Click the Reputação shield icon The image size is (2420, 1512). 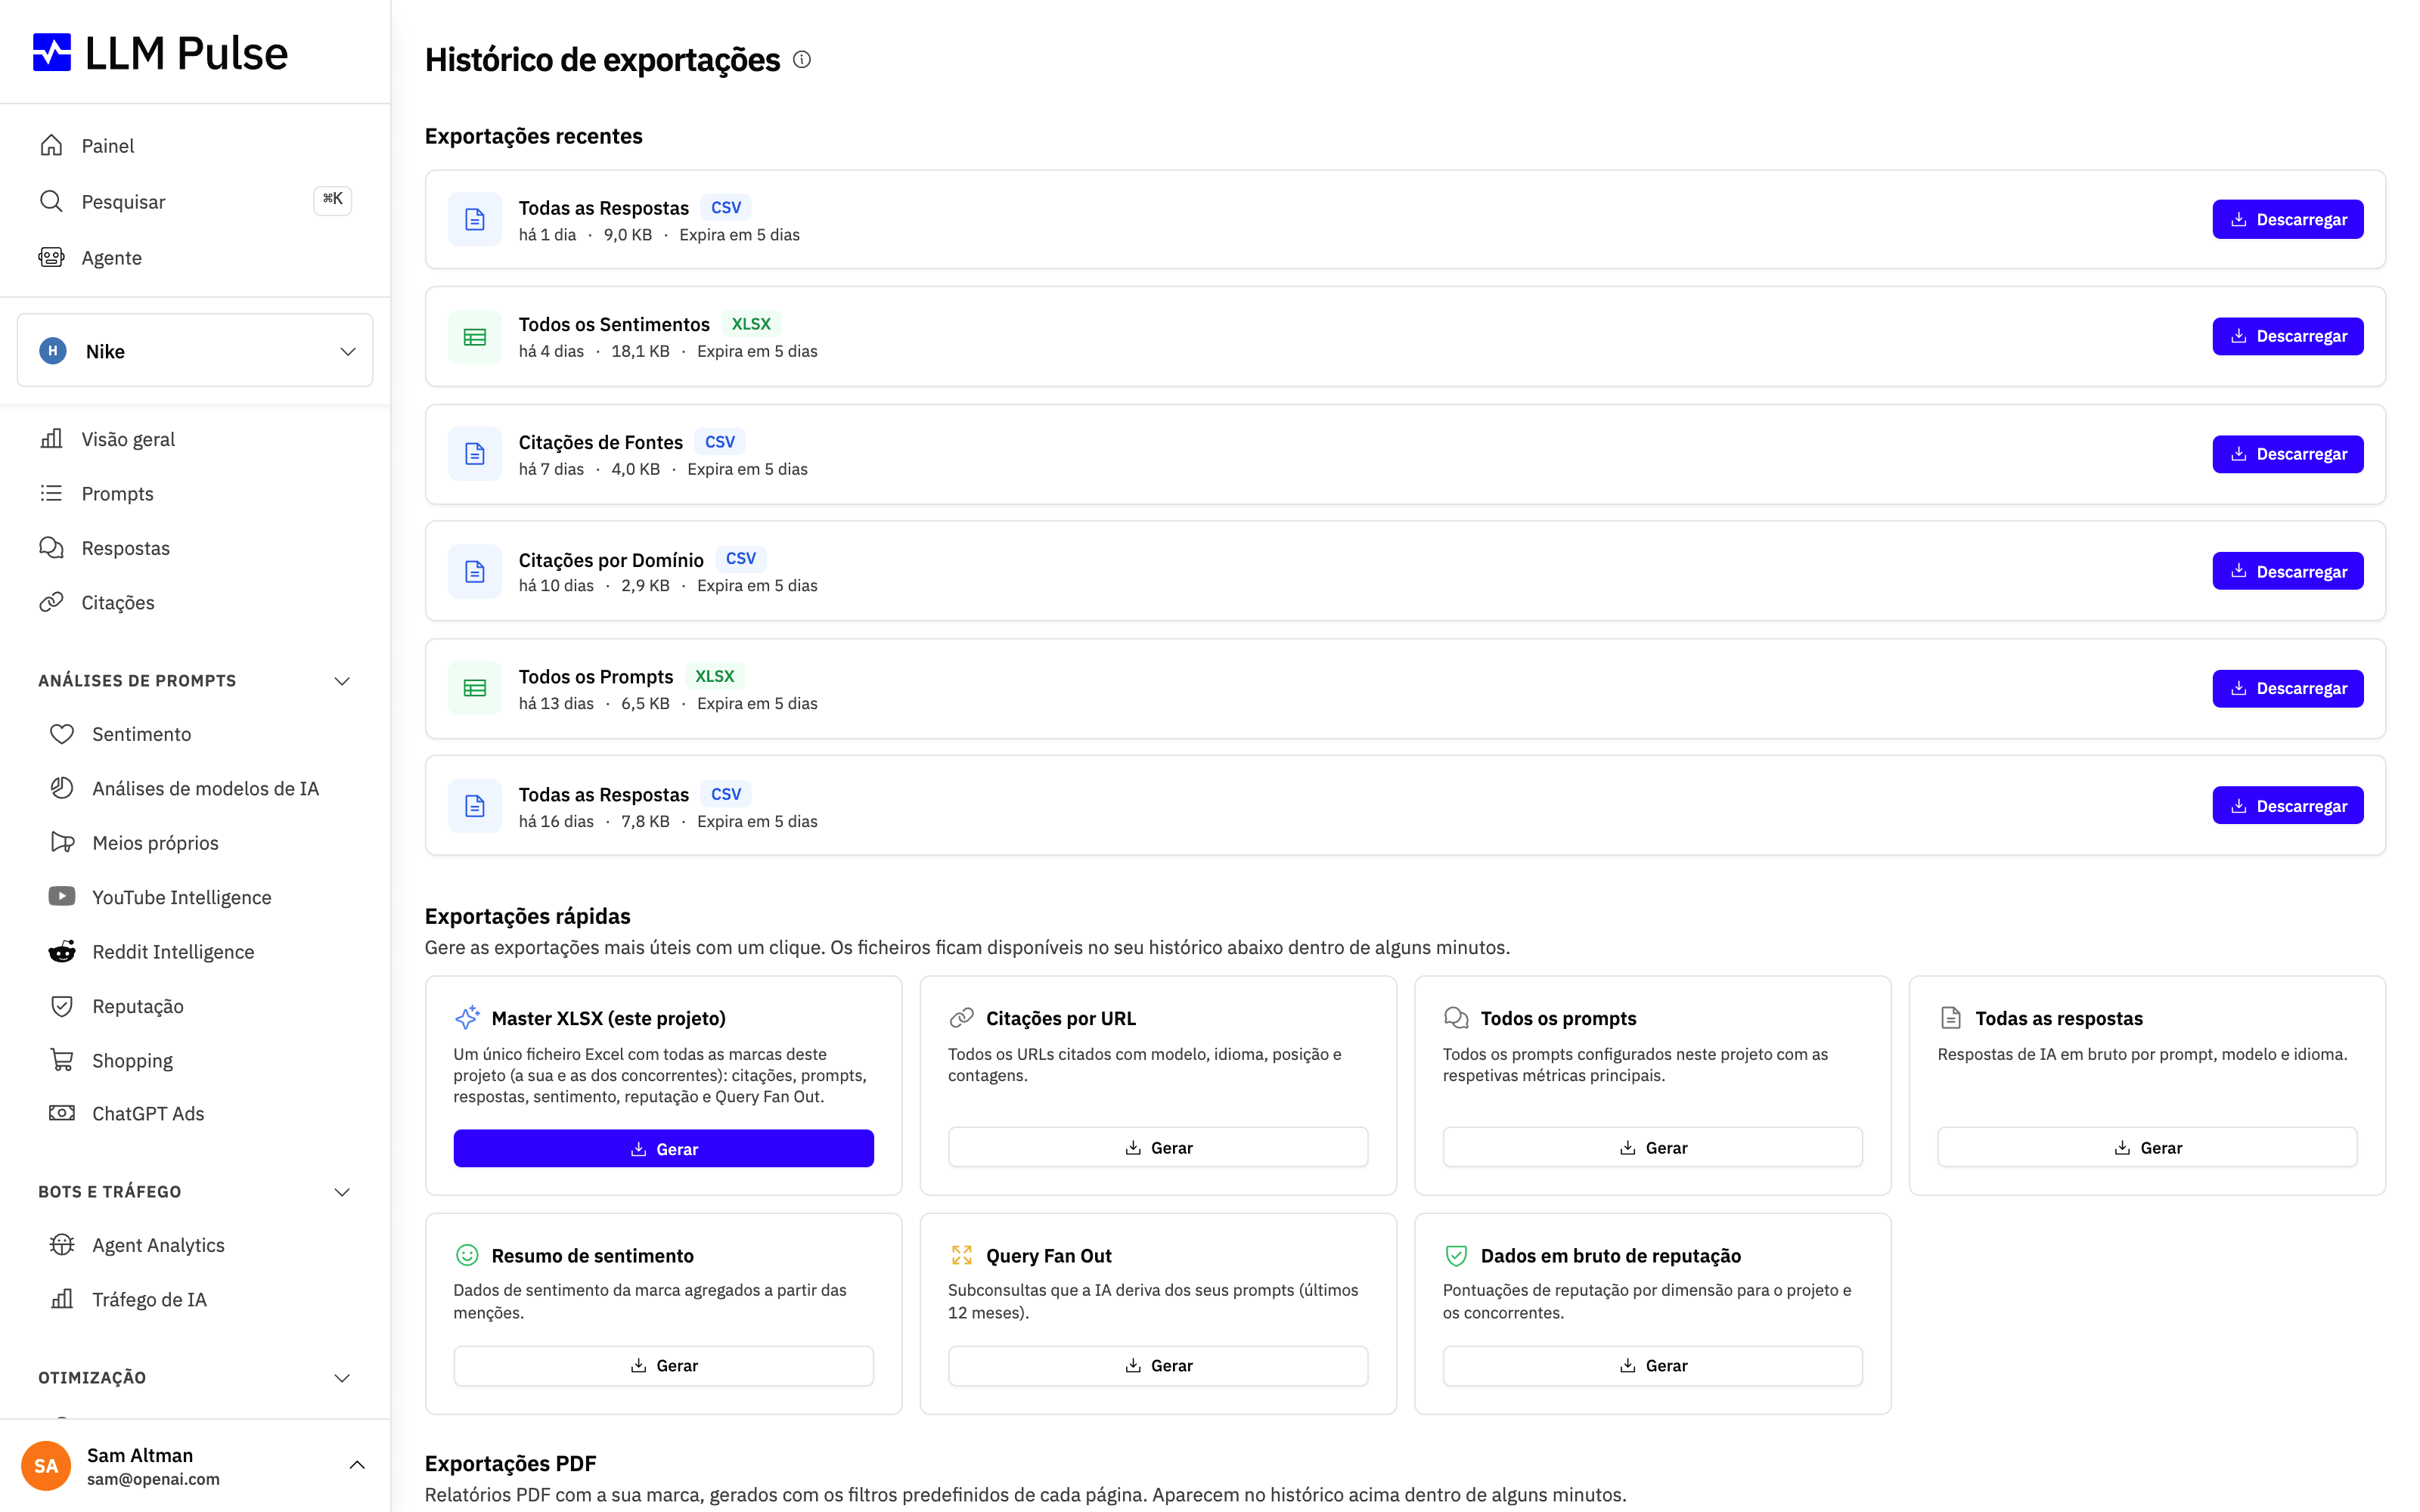[x=62, y=1005]
